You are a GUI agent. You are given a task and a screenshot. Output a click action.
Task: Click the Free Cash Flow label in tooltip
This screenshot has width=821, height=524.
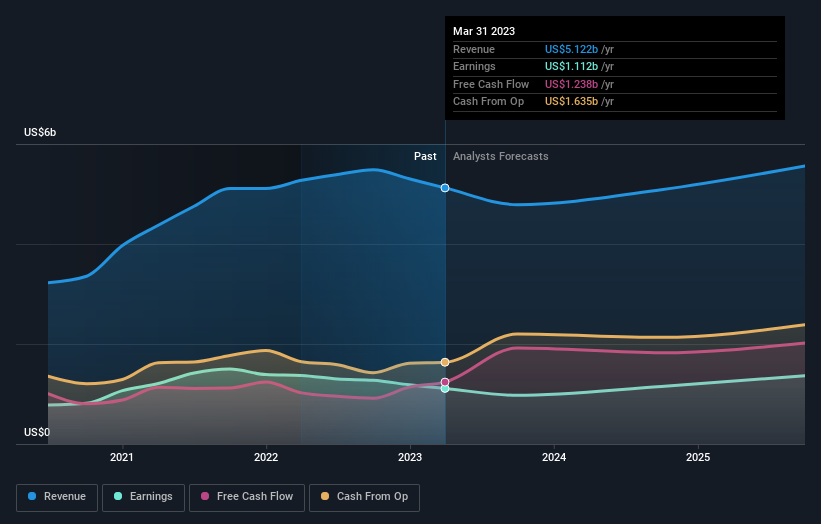coord(491,84)
